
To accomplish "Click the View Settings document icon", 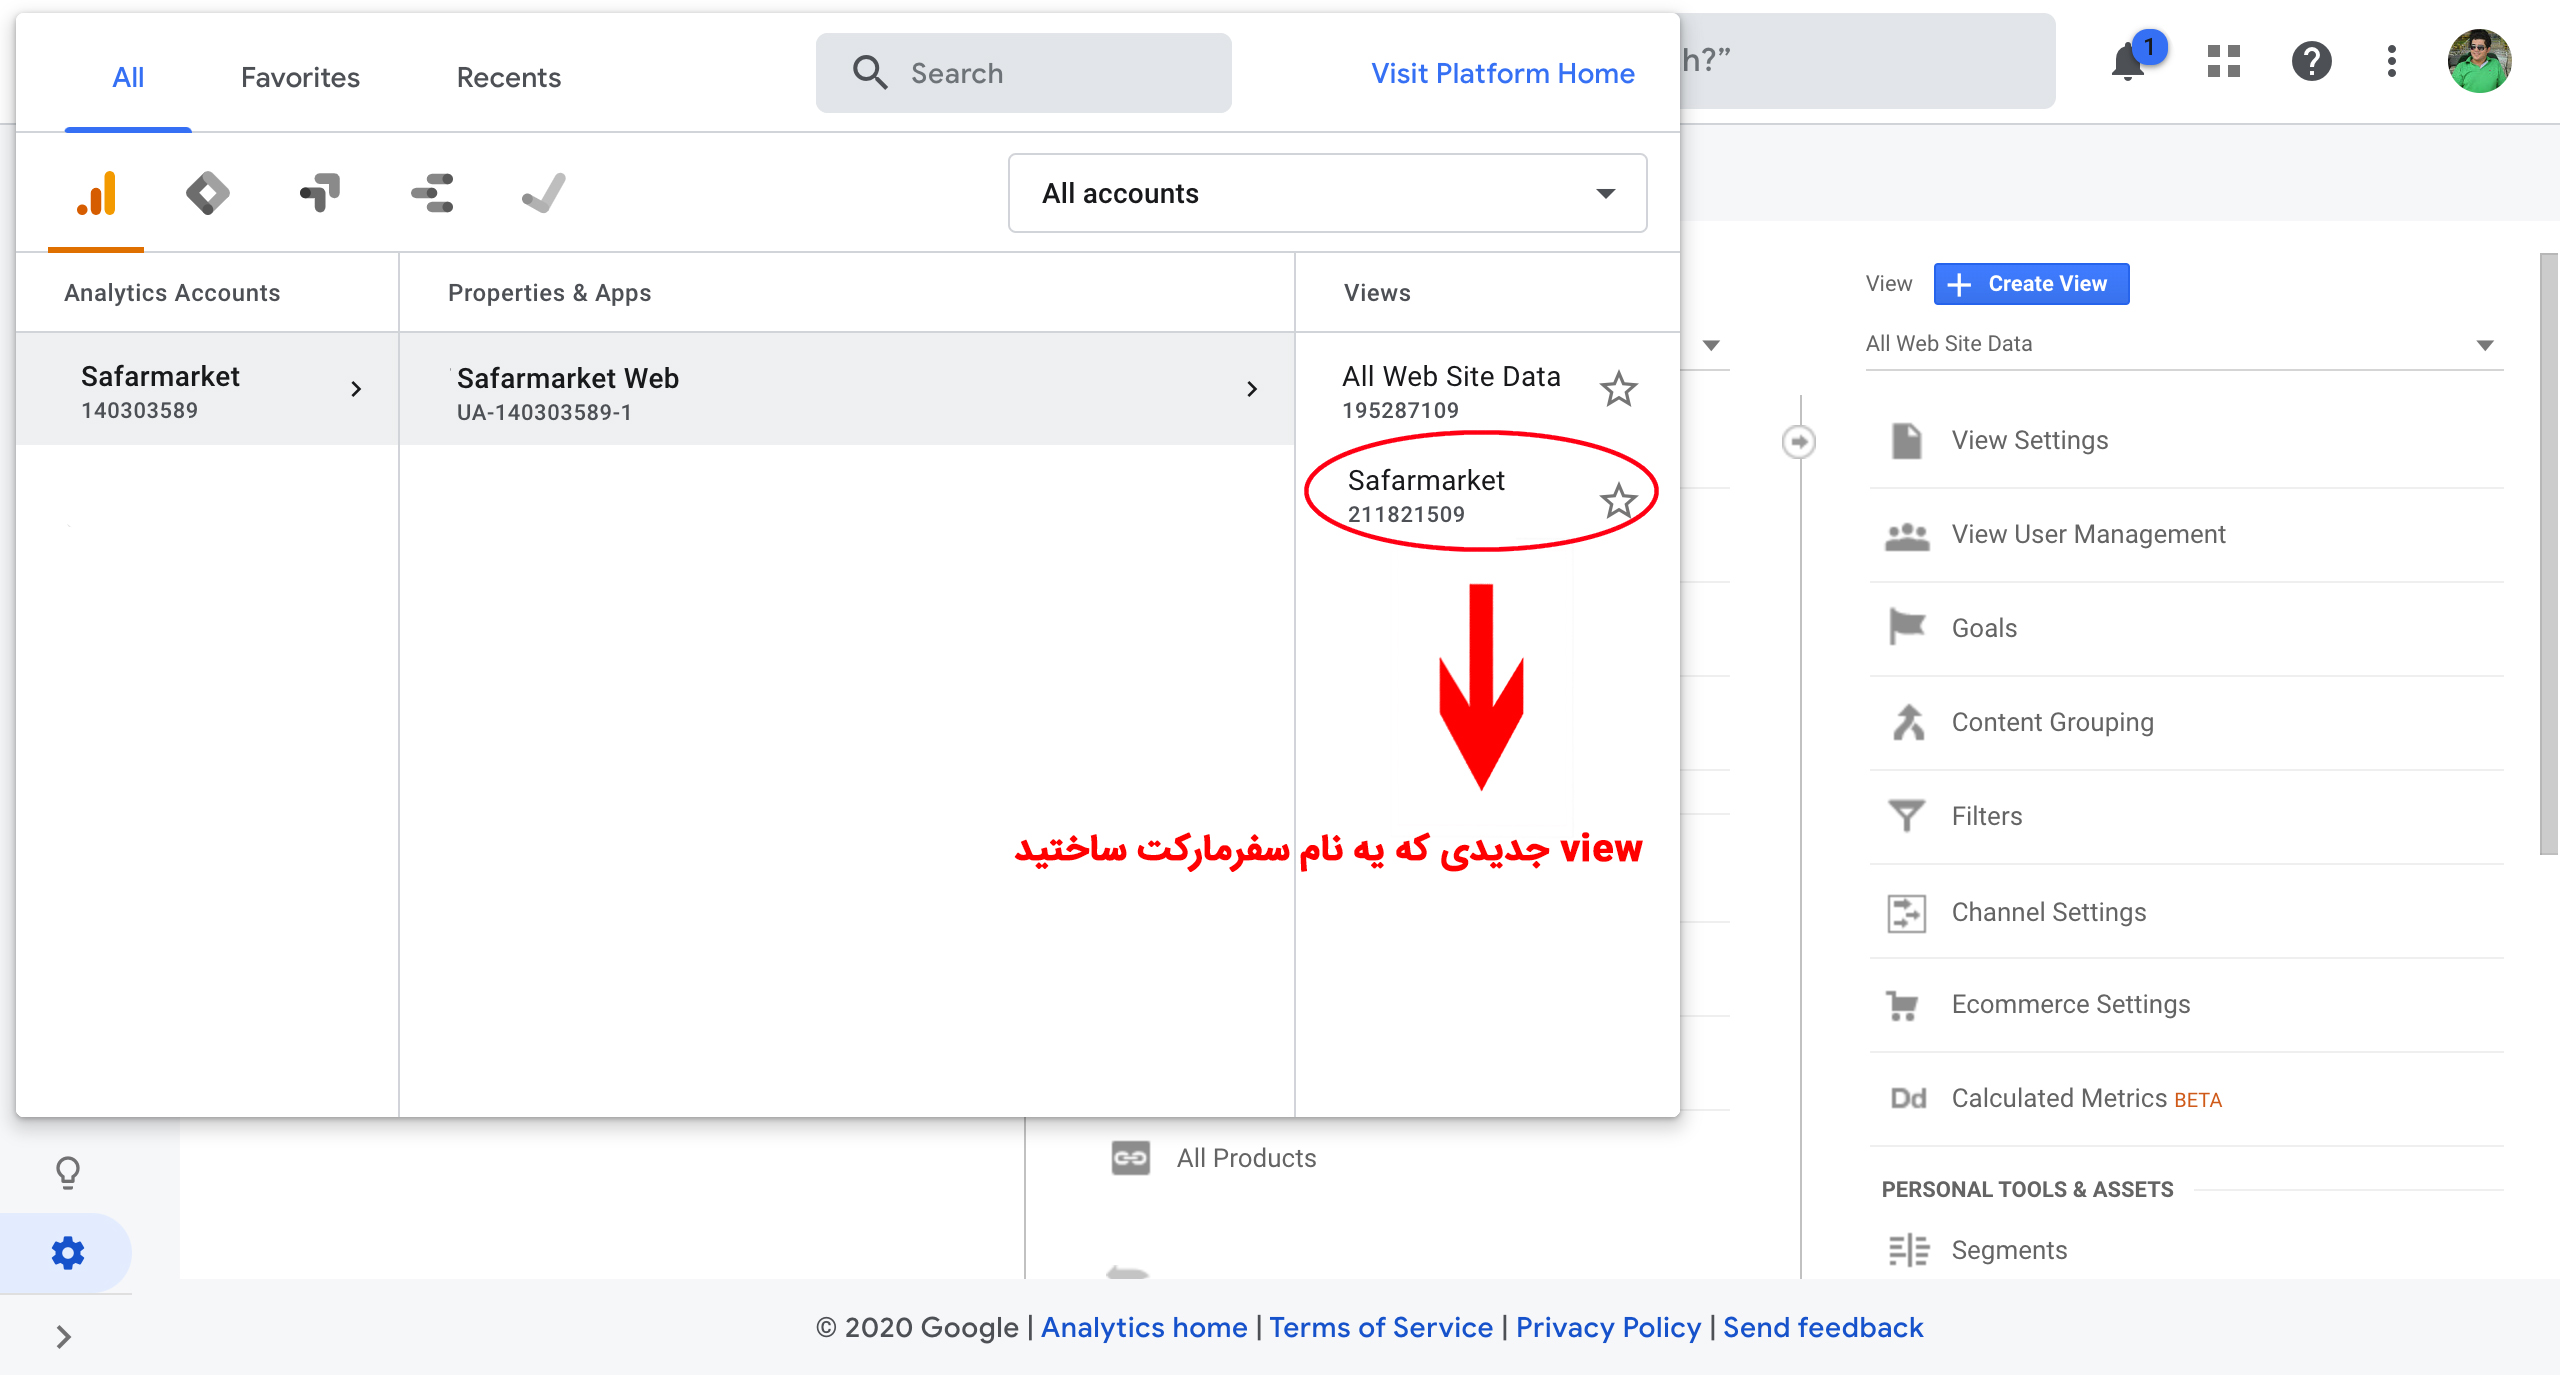I will tap(1907, 441).
